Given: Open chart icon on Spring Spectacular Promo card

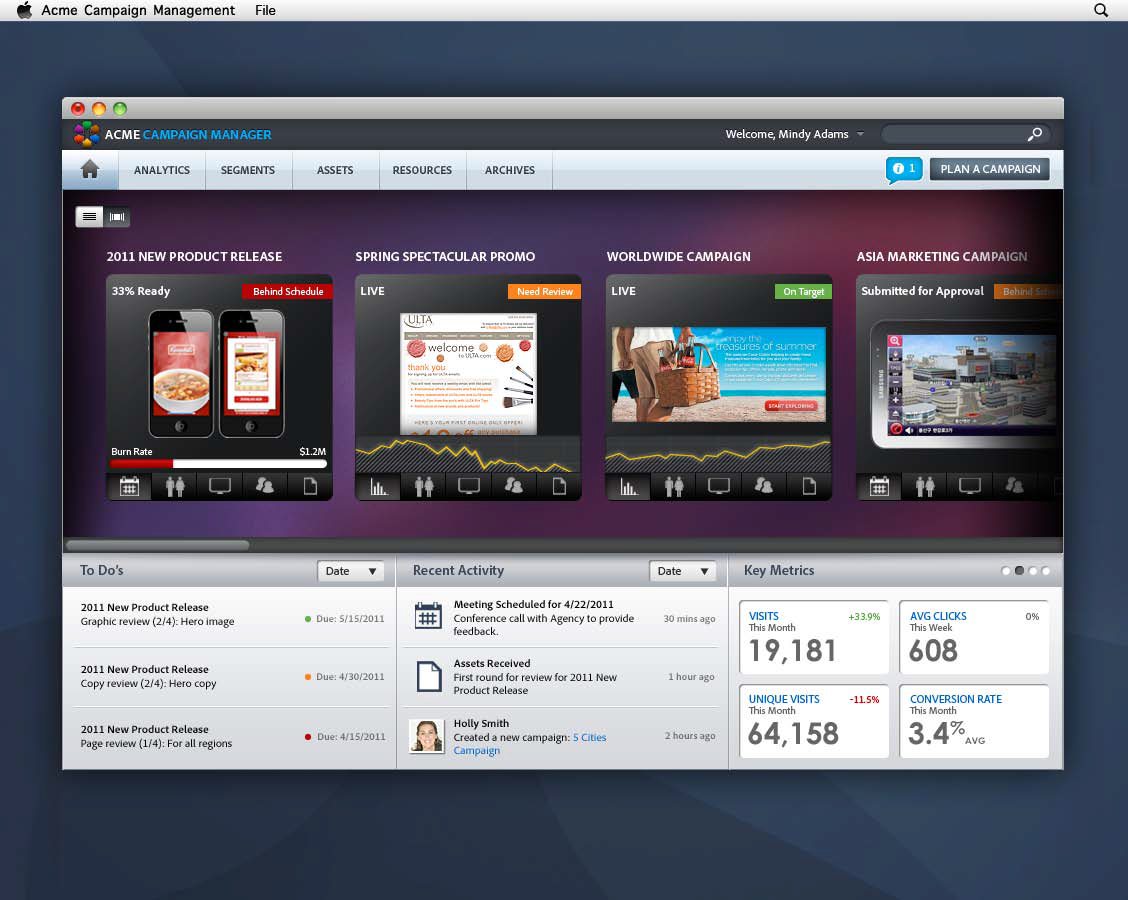Looking at the screenshot, I should coord(378,487).
